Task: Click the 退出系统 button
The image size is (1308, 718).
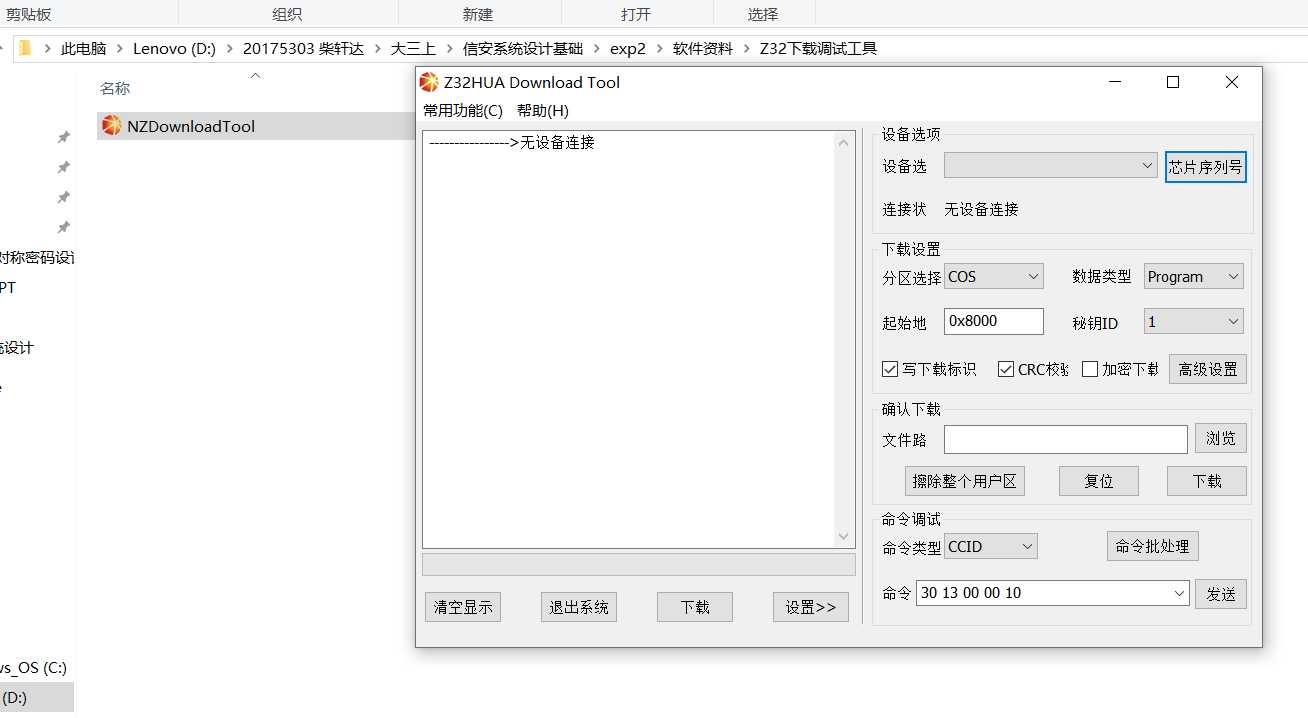Action: tap(579, 607)
